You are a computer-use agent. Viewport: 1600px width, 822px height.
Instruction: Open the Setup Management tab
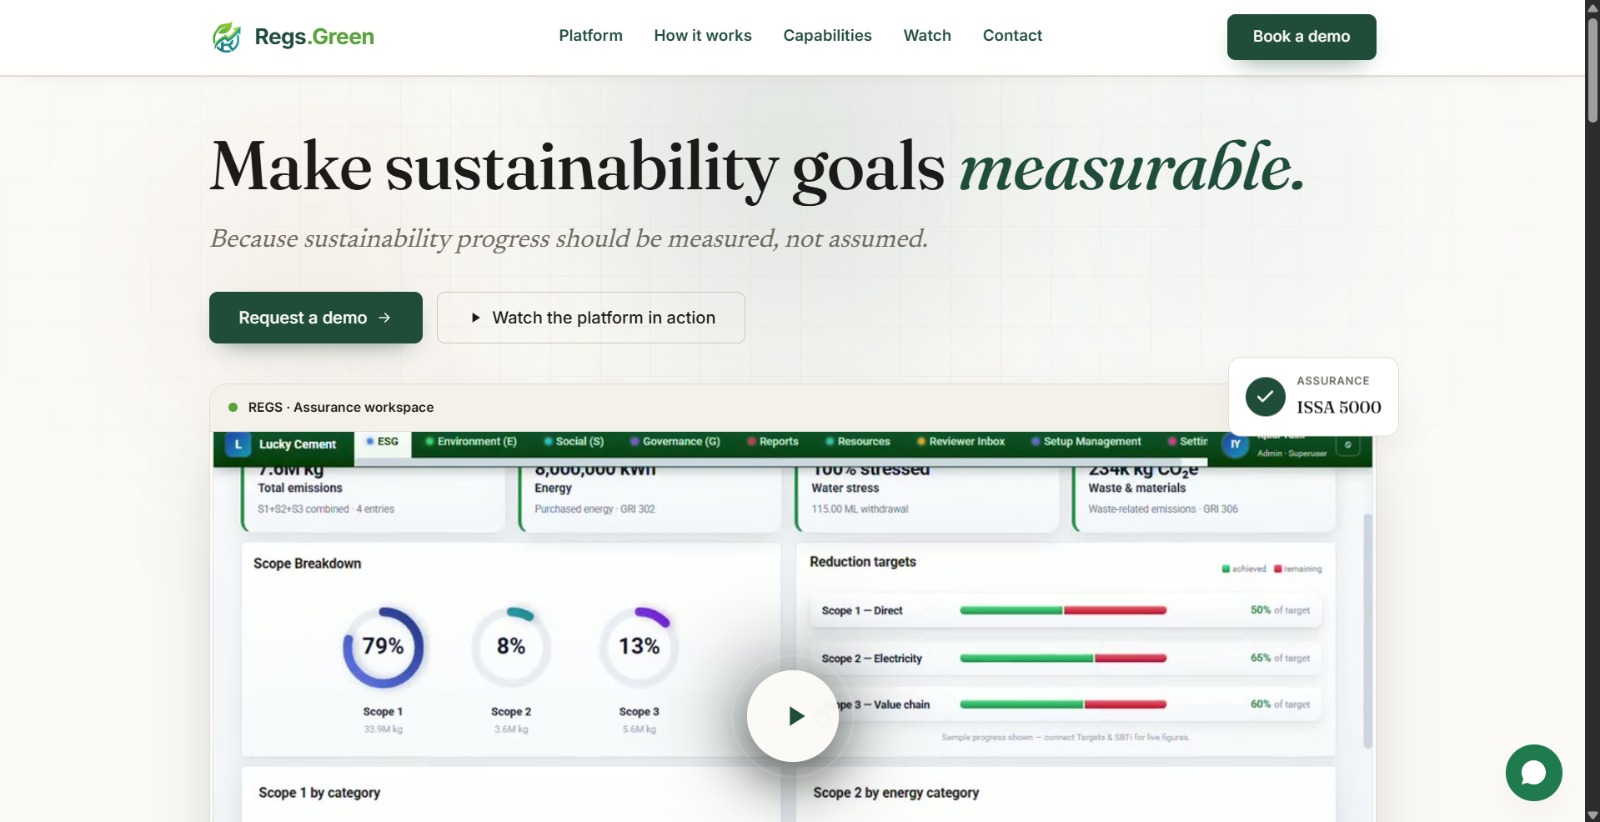[x=1086, y=442]
